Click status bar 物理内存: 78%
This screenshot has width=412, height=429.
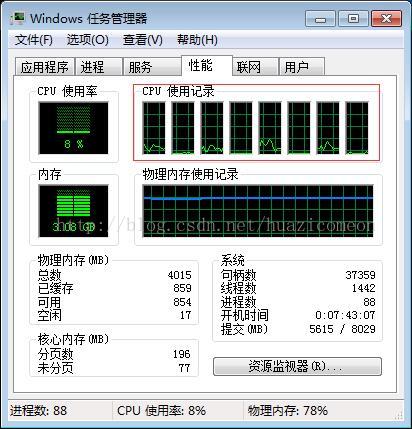[288, 411]
